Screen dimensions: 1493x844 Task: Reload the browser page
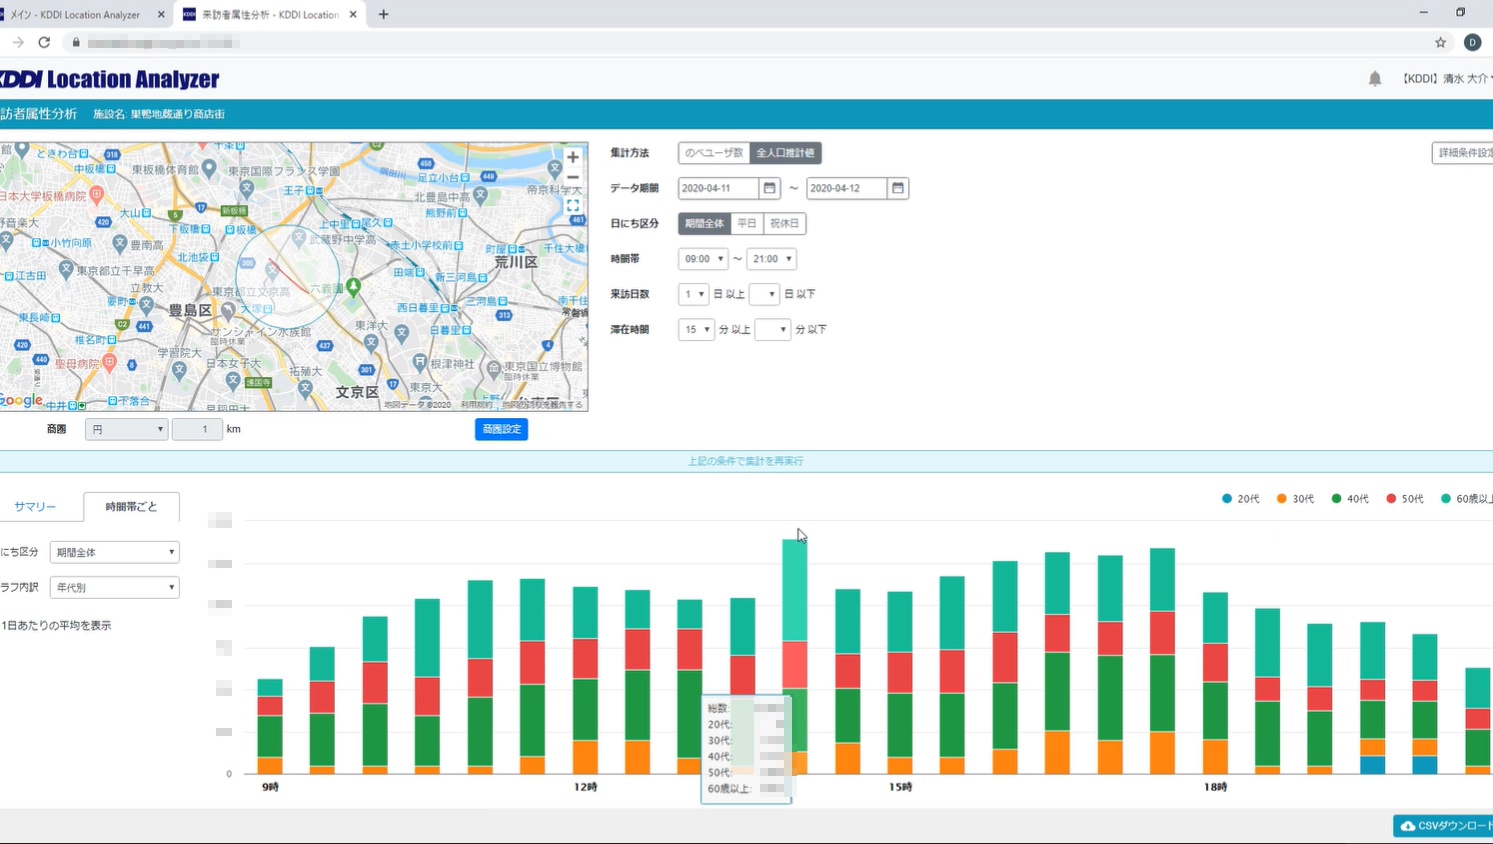pos(44,42)
